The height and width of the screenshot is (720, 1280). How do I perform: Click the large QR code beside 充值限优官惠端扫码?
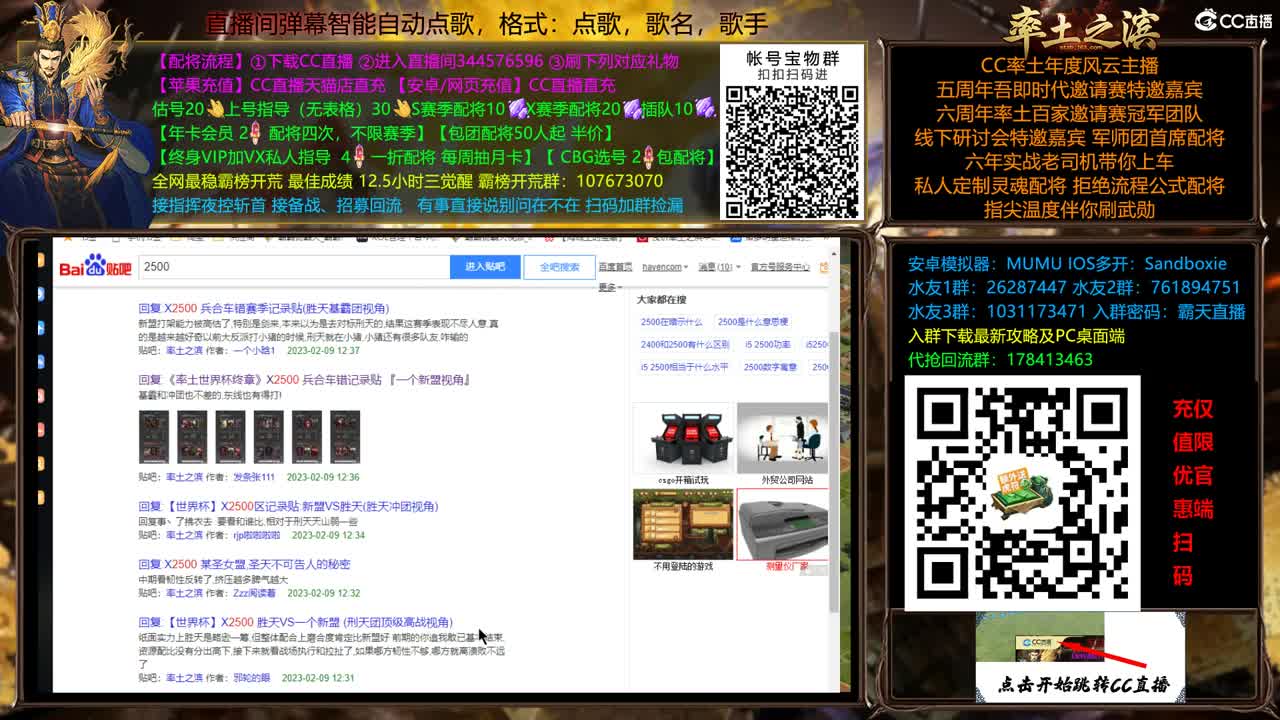1022,493
